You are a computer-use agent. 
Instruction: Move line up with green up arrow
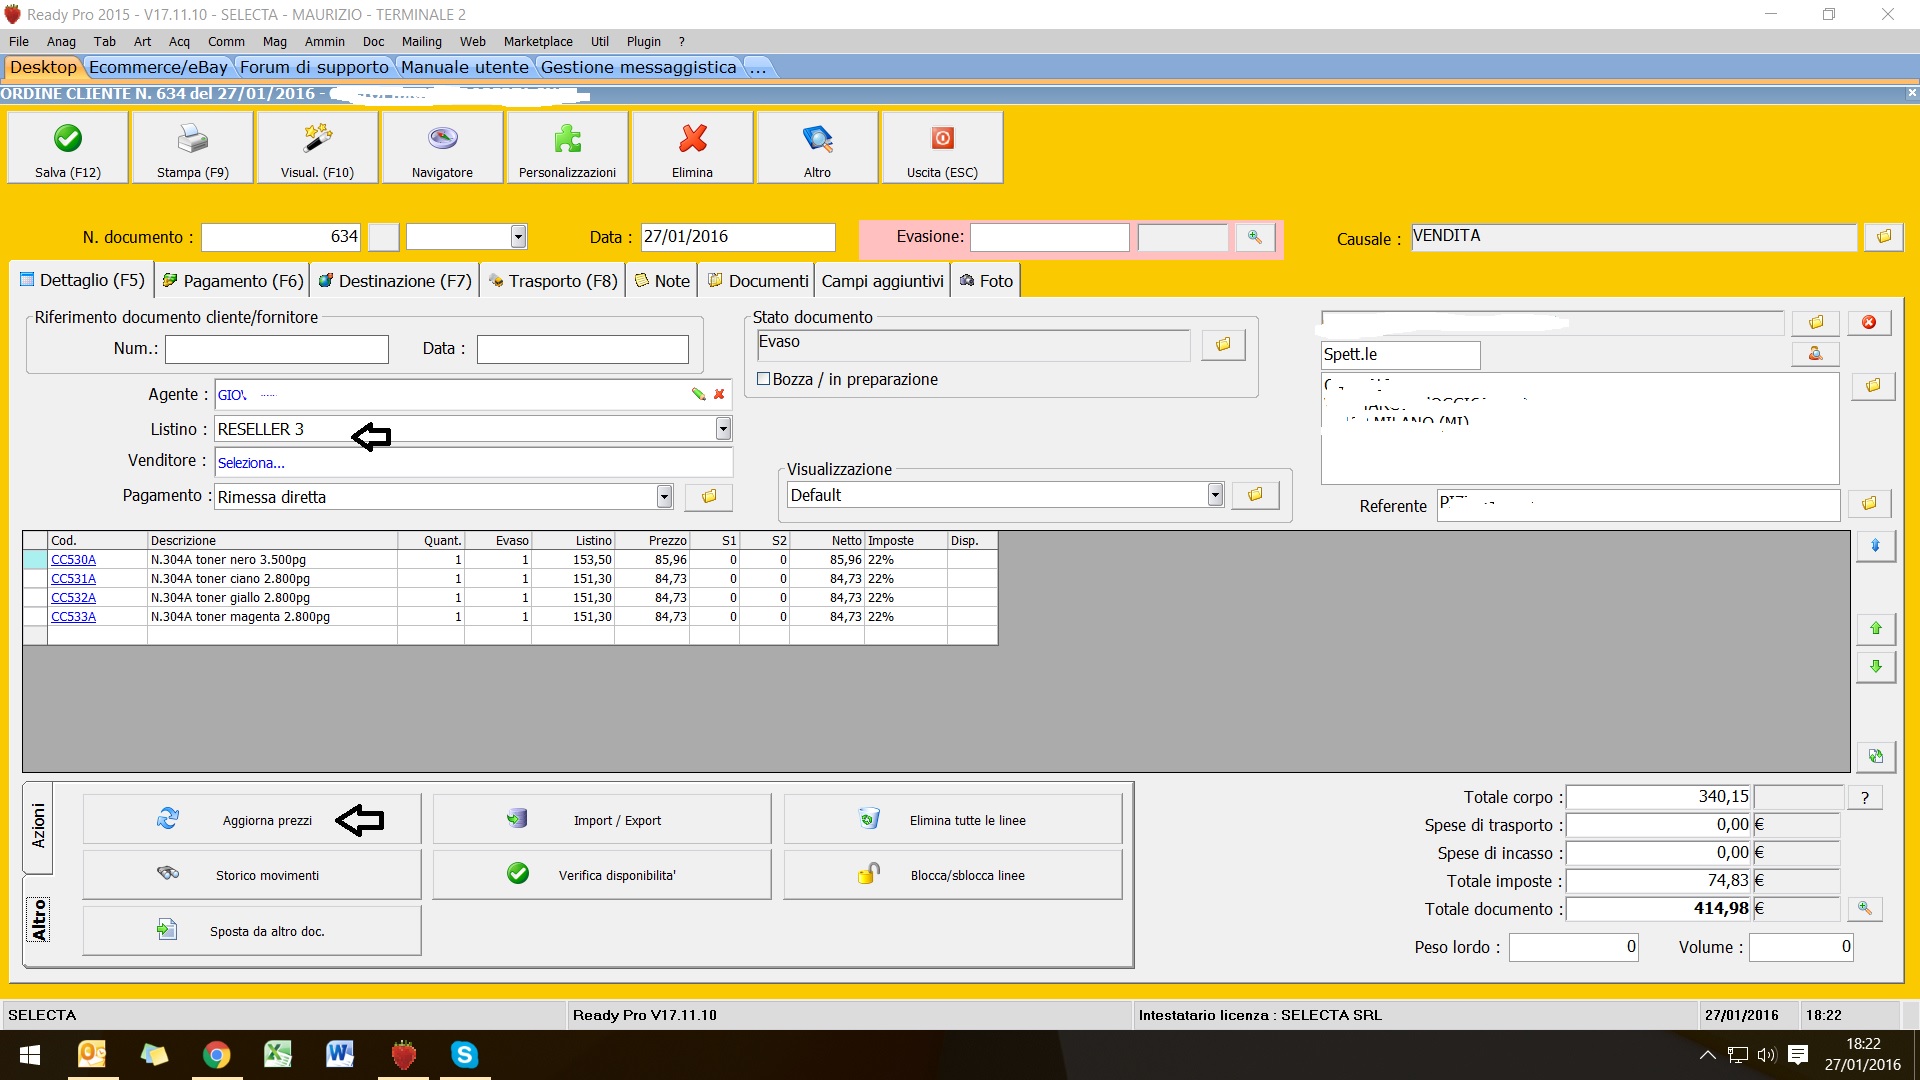coord(1876,628)
